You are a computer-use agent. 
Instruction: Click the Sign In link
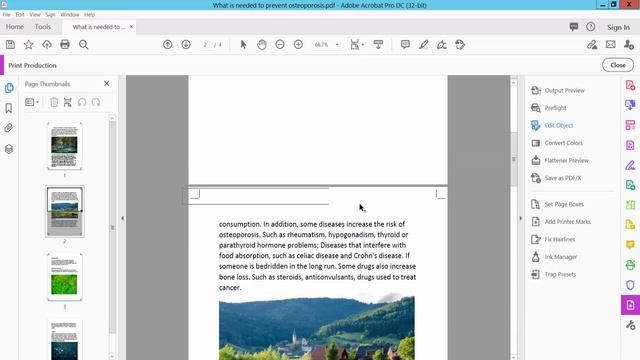618,27
